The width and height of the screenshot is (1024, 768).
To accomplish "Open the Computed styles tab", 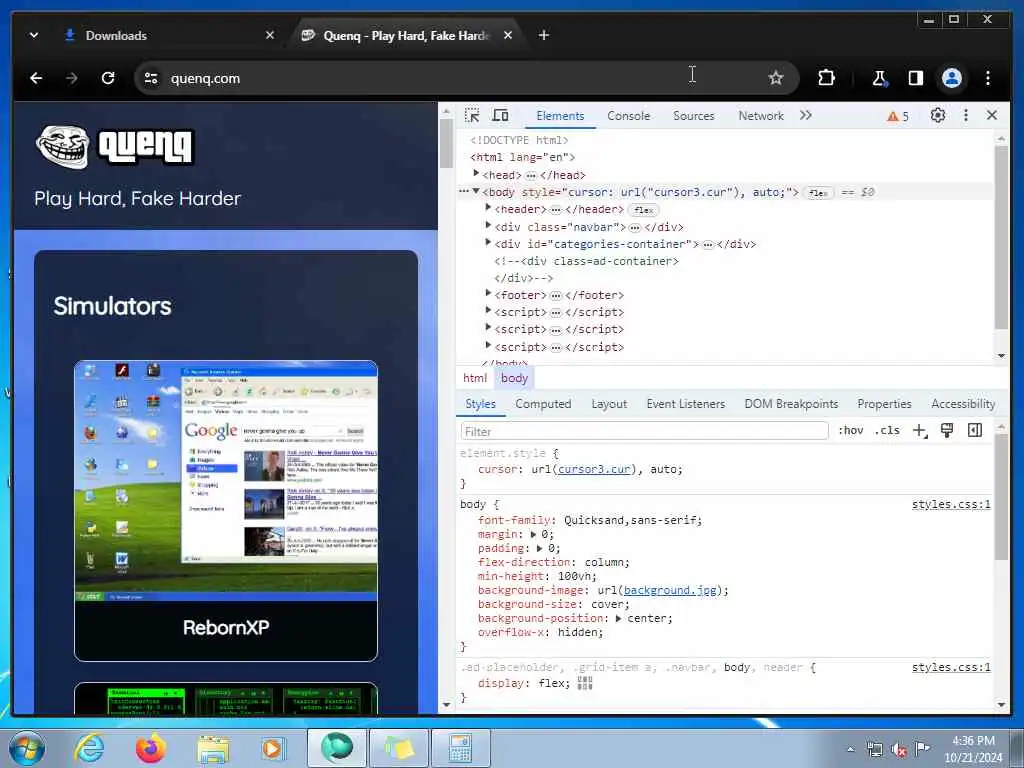I will coord(543,404).
